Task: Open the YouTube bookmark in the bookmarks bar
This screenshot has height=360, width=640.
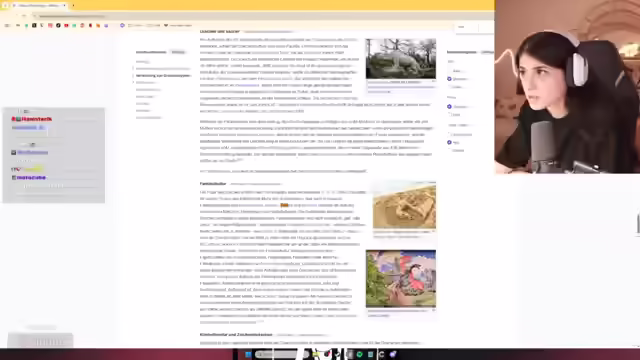Action: [x=66, y=25]
